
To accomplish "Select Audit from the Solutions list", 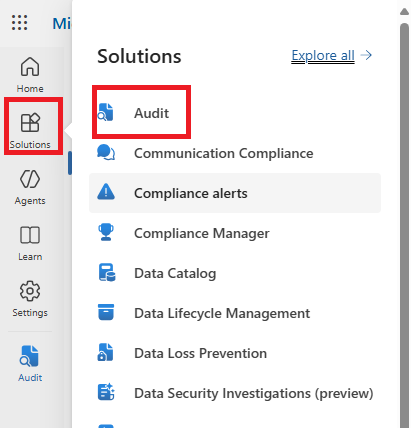I will (x=152, y=113).
